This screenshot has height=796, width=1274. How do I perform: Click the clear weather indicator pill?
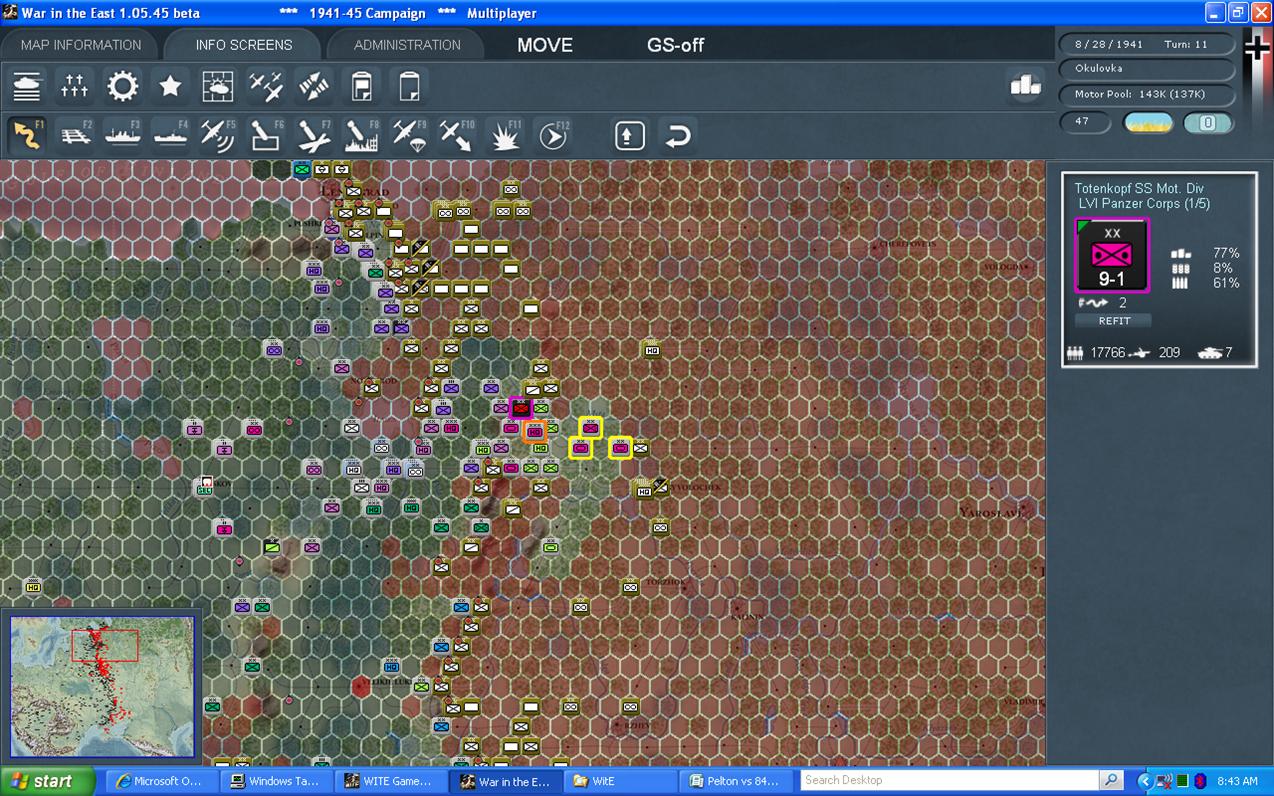(1148, 123)
